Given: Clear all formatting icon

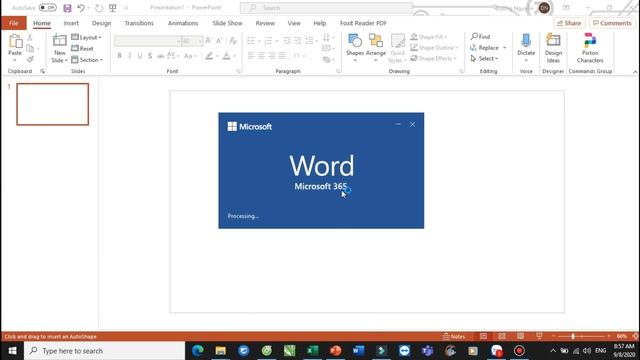Looking at the screenshot, I should point(233,40).
